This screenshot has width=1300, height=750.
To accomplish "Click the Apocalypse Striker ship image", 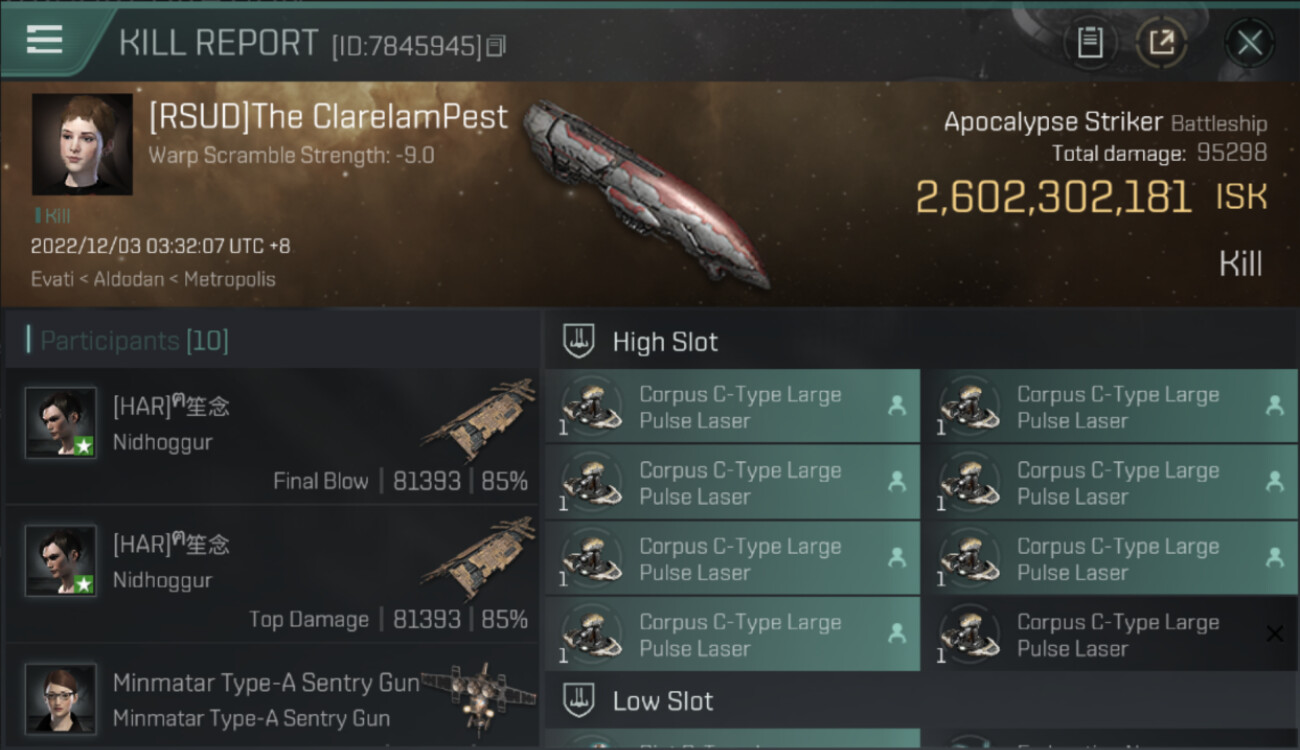I will (x=647, y=192).
